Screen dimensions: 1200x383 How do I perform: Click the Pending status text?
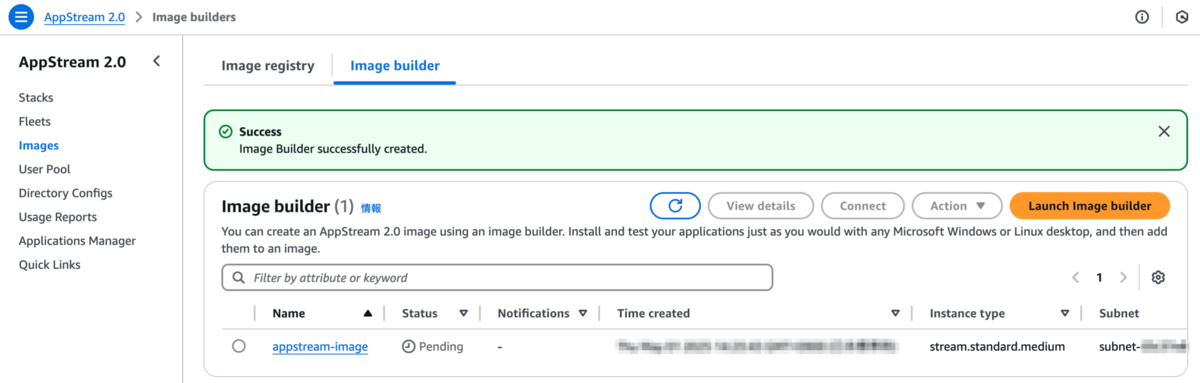pos(441,347)
